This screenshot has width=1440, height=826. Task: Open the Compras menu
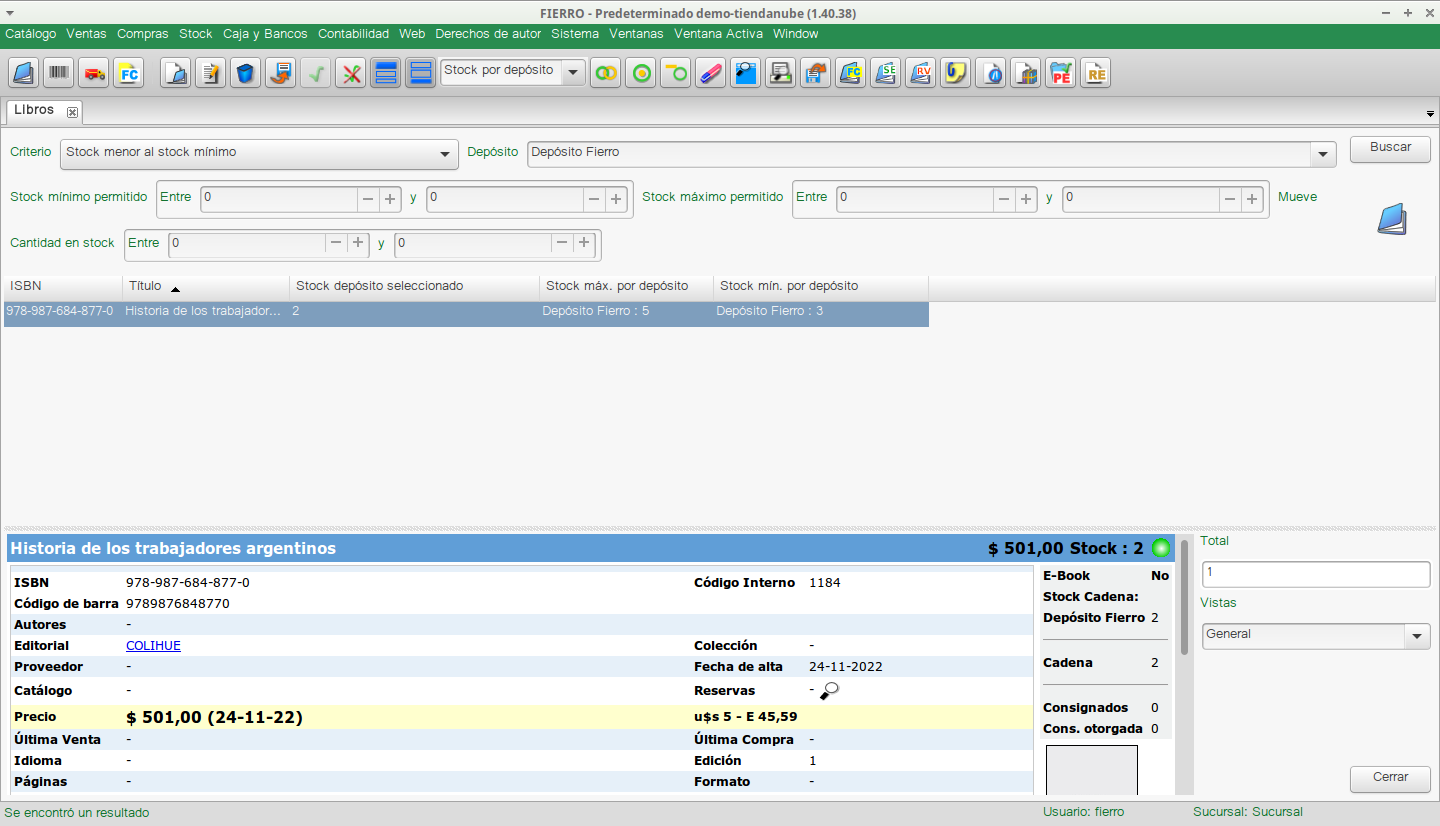[x=143, y=34]
